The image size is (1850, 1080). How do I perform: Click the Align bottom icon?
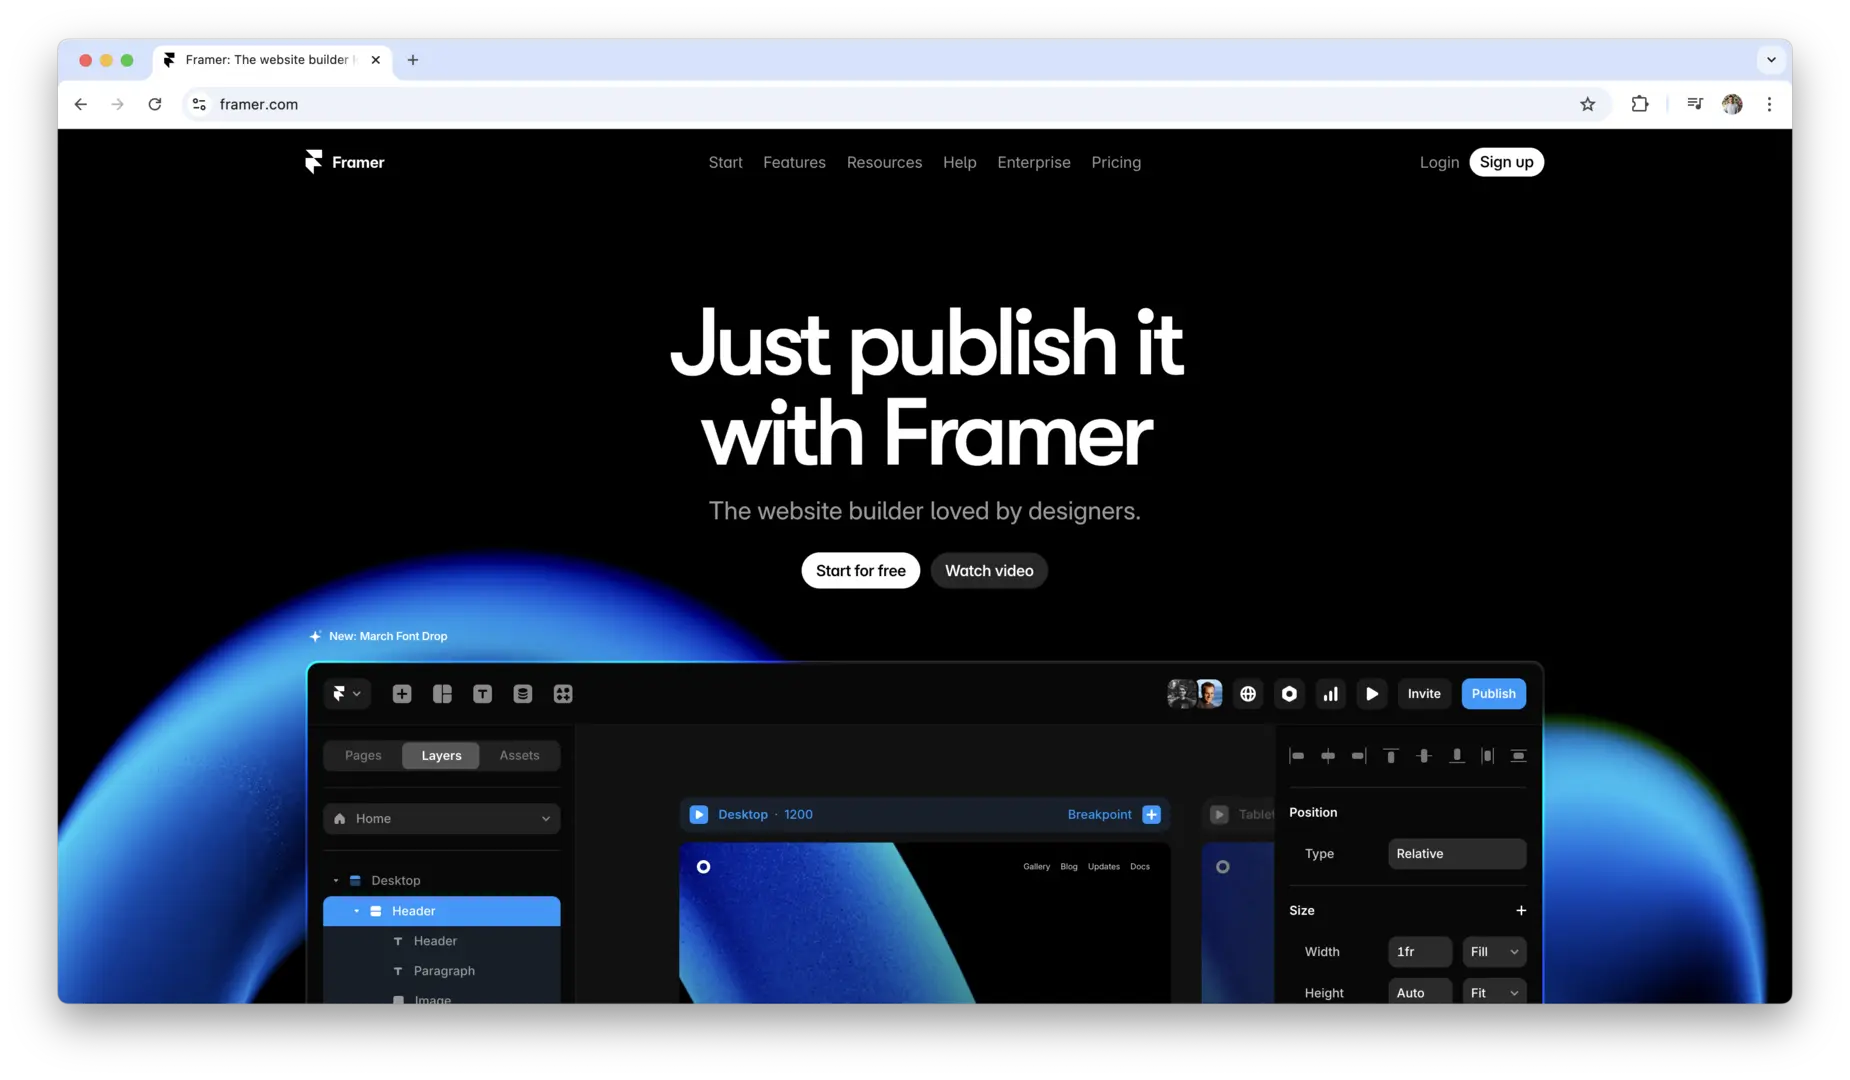(1457, 756)
